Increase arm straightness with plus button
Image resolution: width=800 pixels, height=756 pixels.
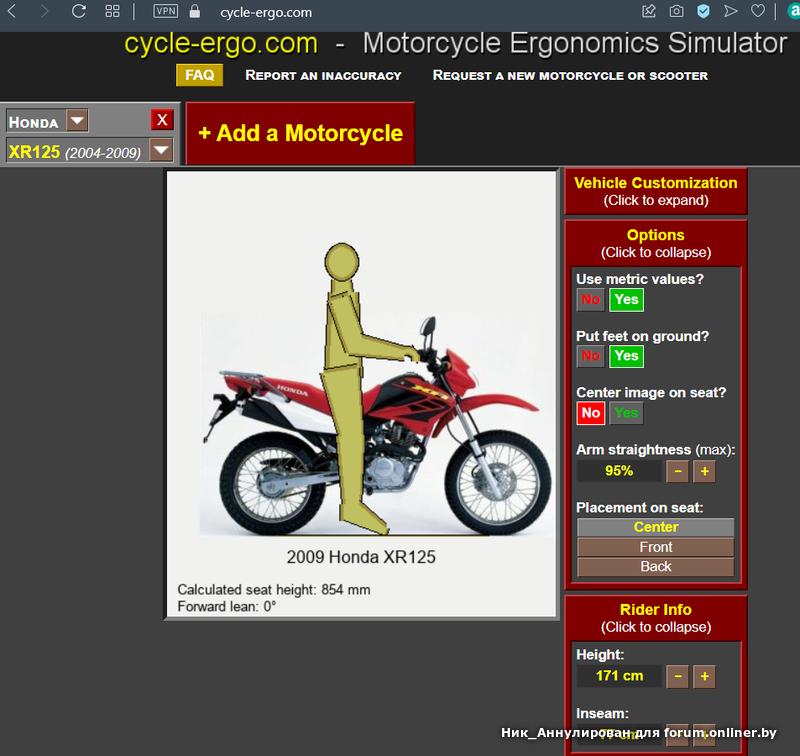[705, 471]
